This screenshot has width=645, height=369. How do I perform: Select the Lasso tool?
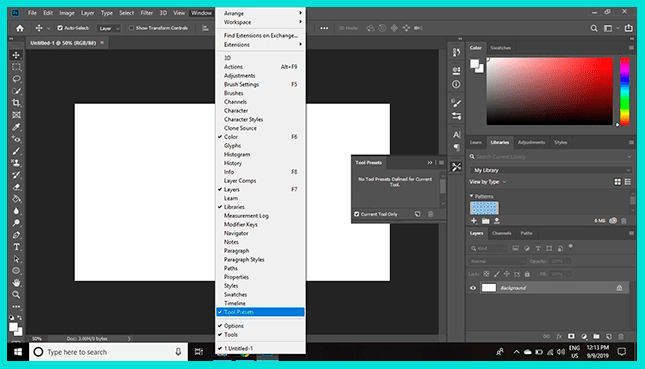point(16,79)
